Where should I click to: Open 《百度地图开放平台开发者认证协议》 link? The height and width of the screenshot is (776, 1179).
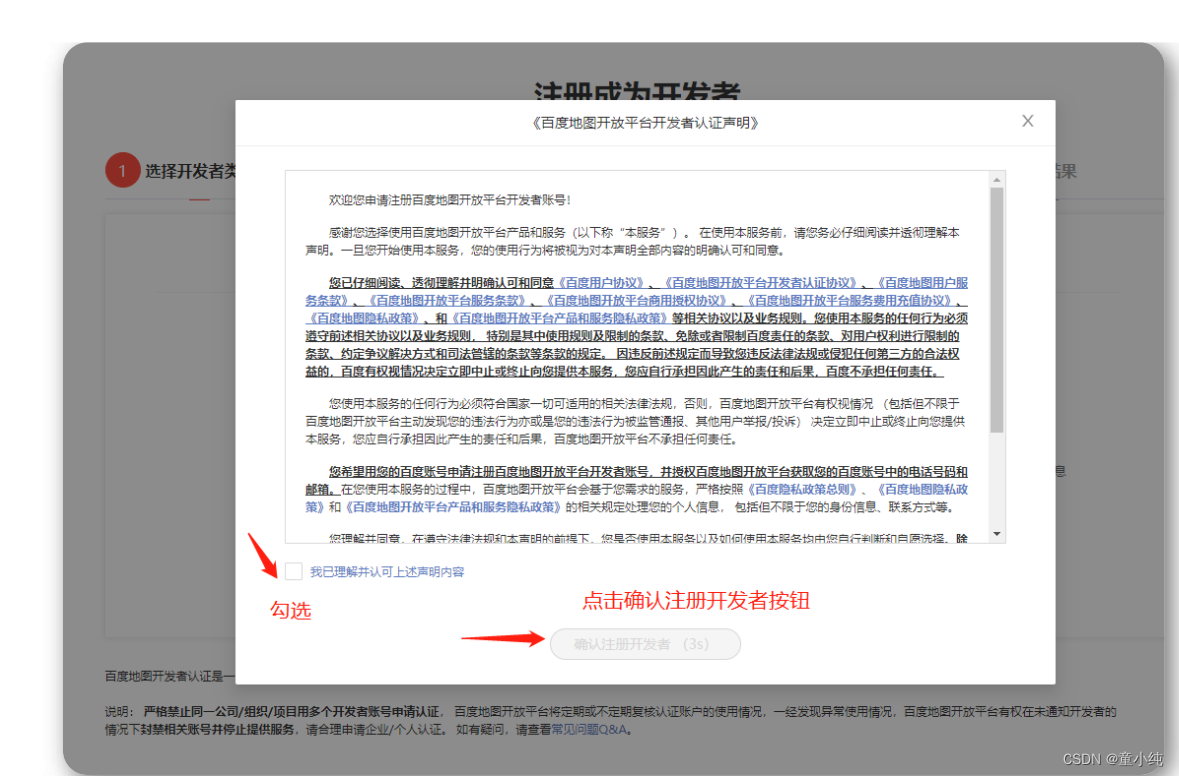[760, 283]
